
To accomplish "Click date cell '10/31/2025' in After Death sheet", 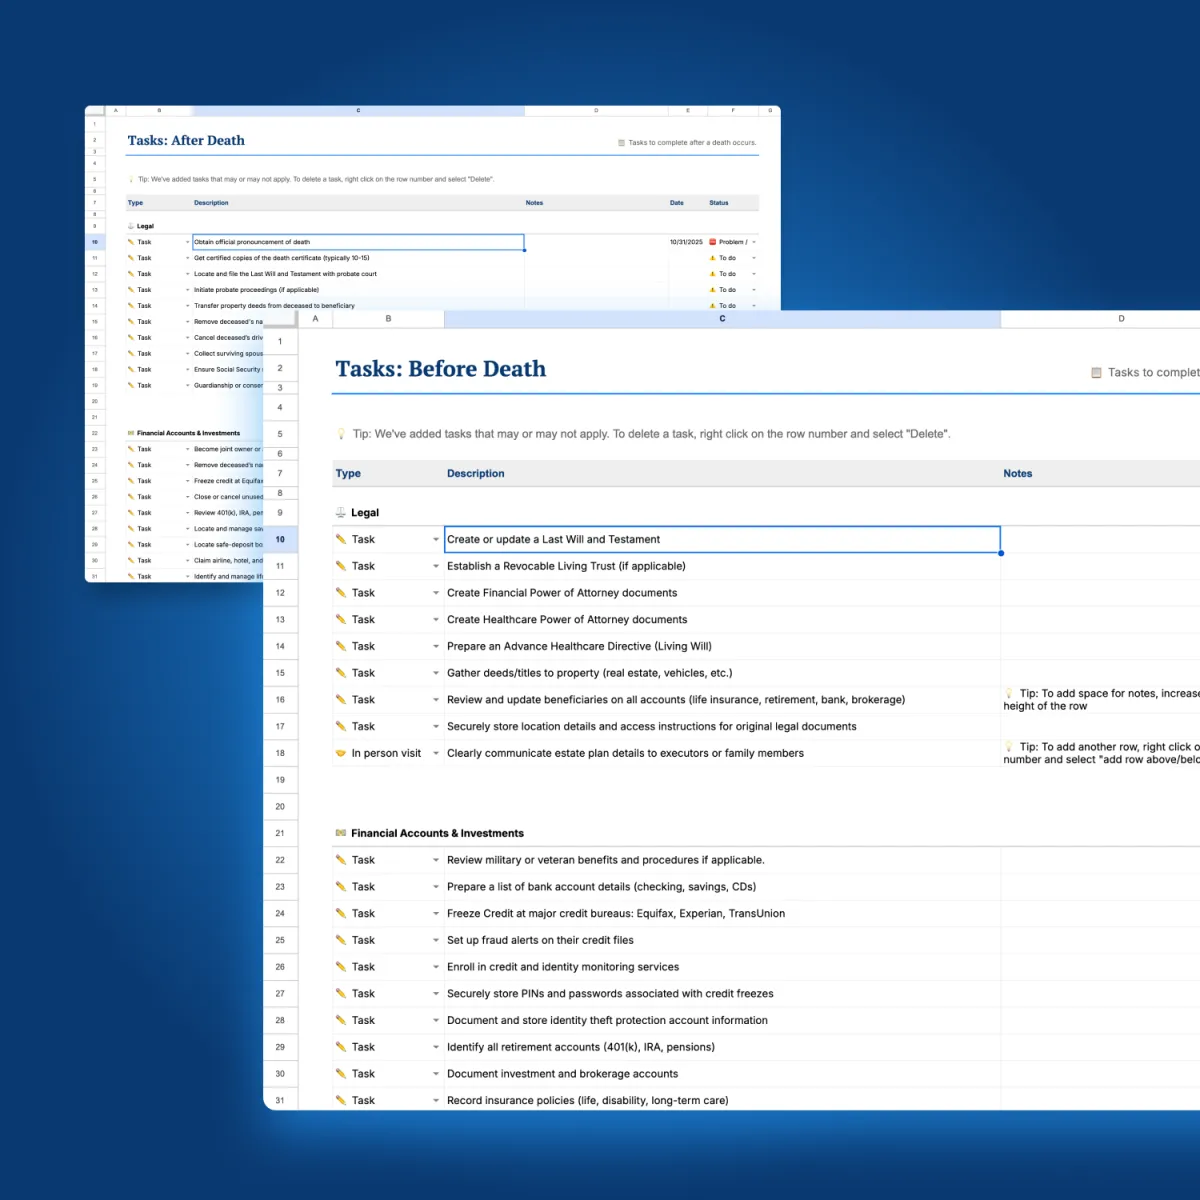I will (x=686, y=242).
